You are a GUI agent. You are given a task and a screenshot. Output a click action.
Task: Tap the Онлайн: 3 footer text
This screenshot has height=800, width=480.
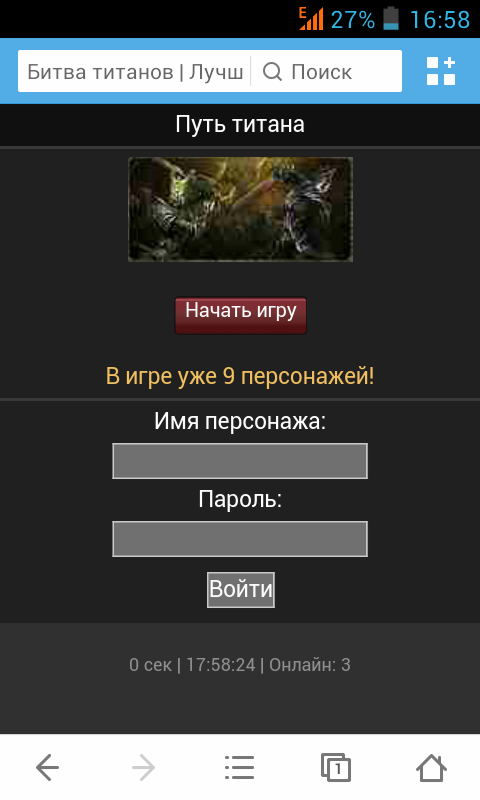tap(310, 665)
